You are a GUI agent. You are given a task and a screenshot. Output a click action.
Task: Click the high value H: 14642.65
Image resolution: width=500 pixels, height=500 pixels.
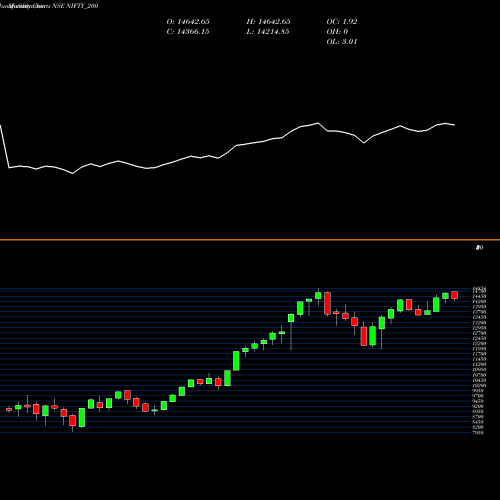point(268,22)
